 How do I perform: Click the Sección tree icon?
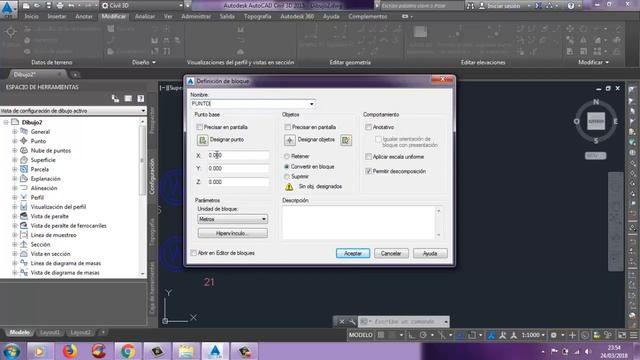pyautogui.click(x=24, y=244)
